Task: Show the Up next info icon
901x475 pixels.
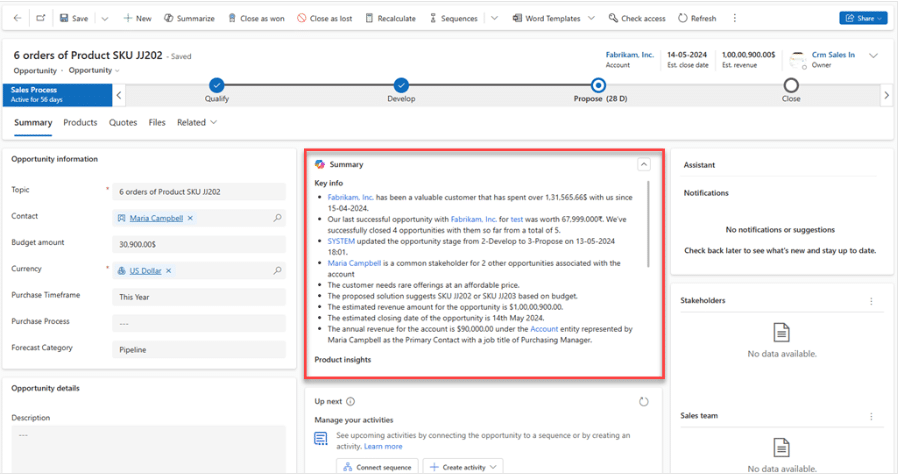Action: pos(351,401)
